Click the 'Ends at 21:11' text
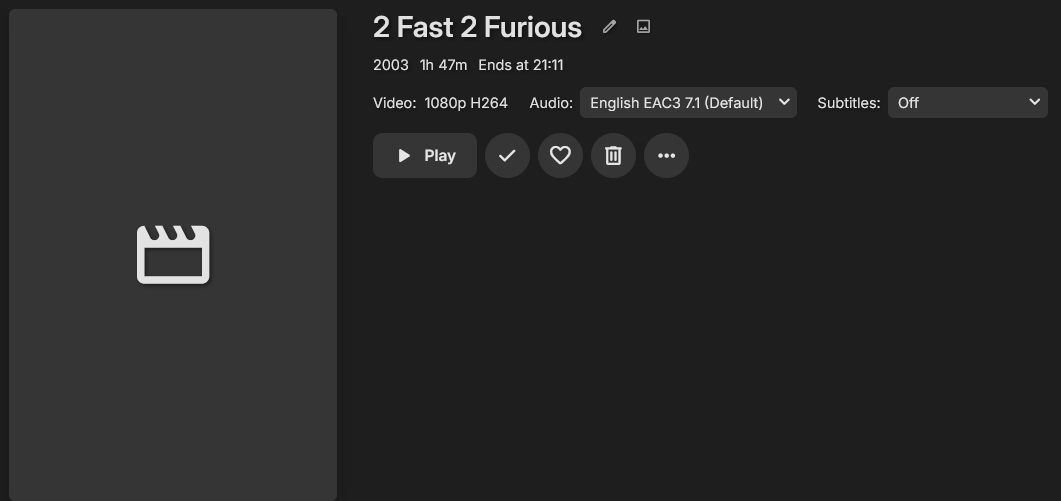Viewport: 1061px width, 501px height. [x=521, y=65]
